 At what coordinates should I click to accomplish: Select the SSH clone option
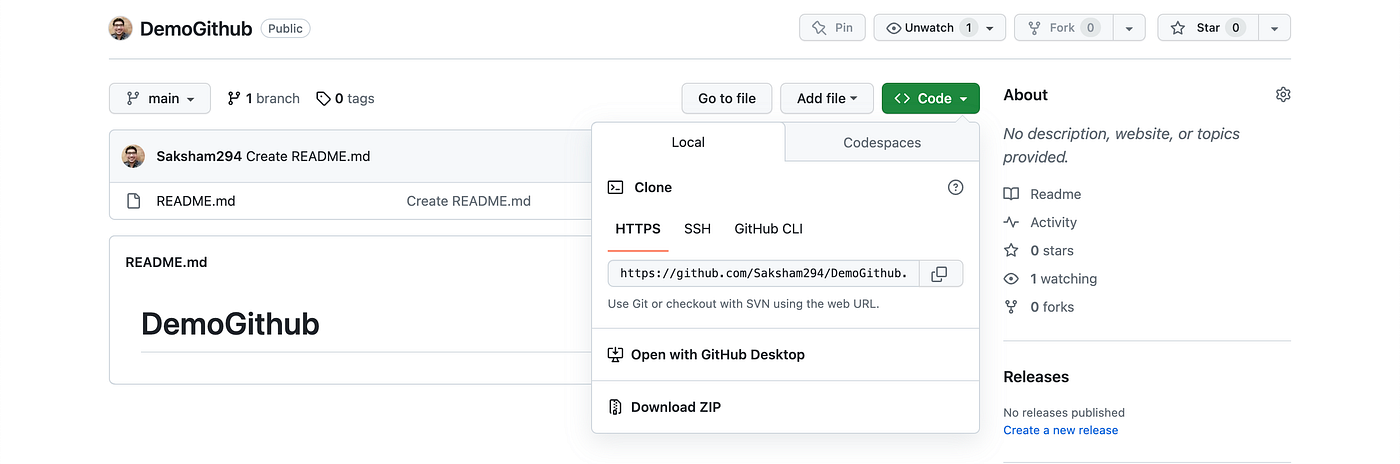697,229
